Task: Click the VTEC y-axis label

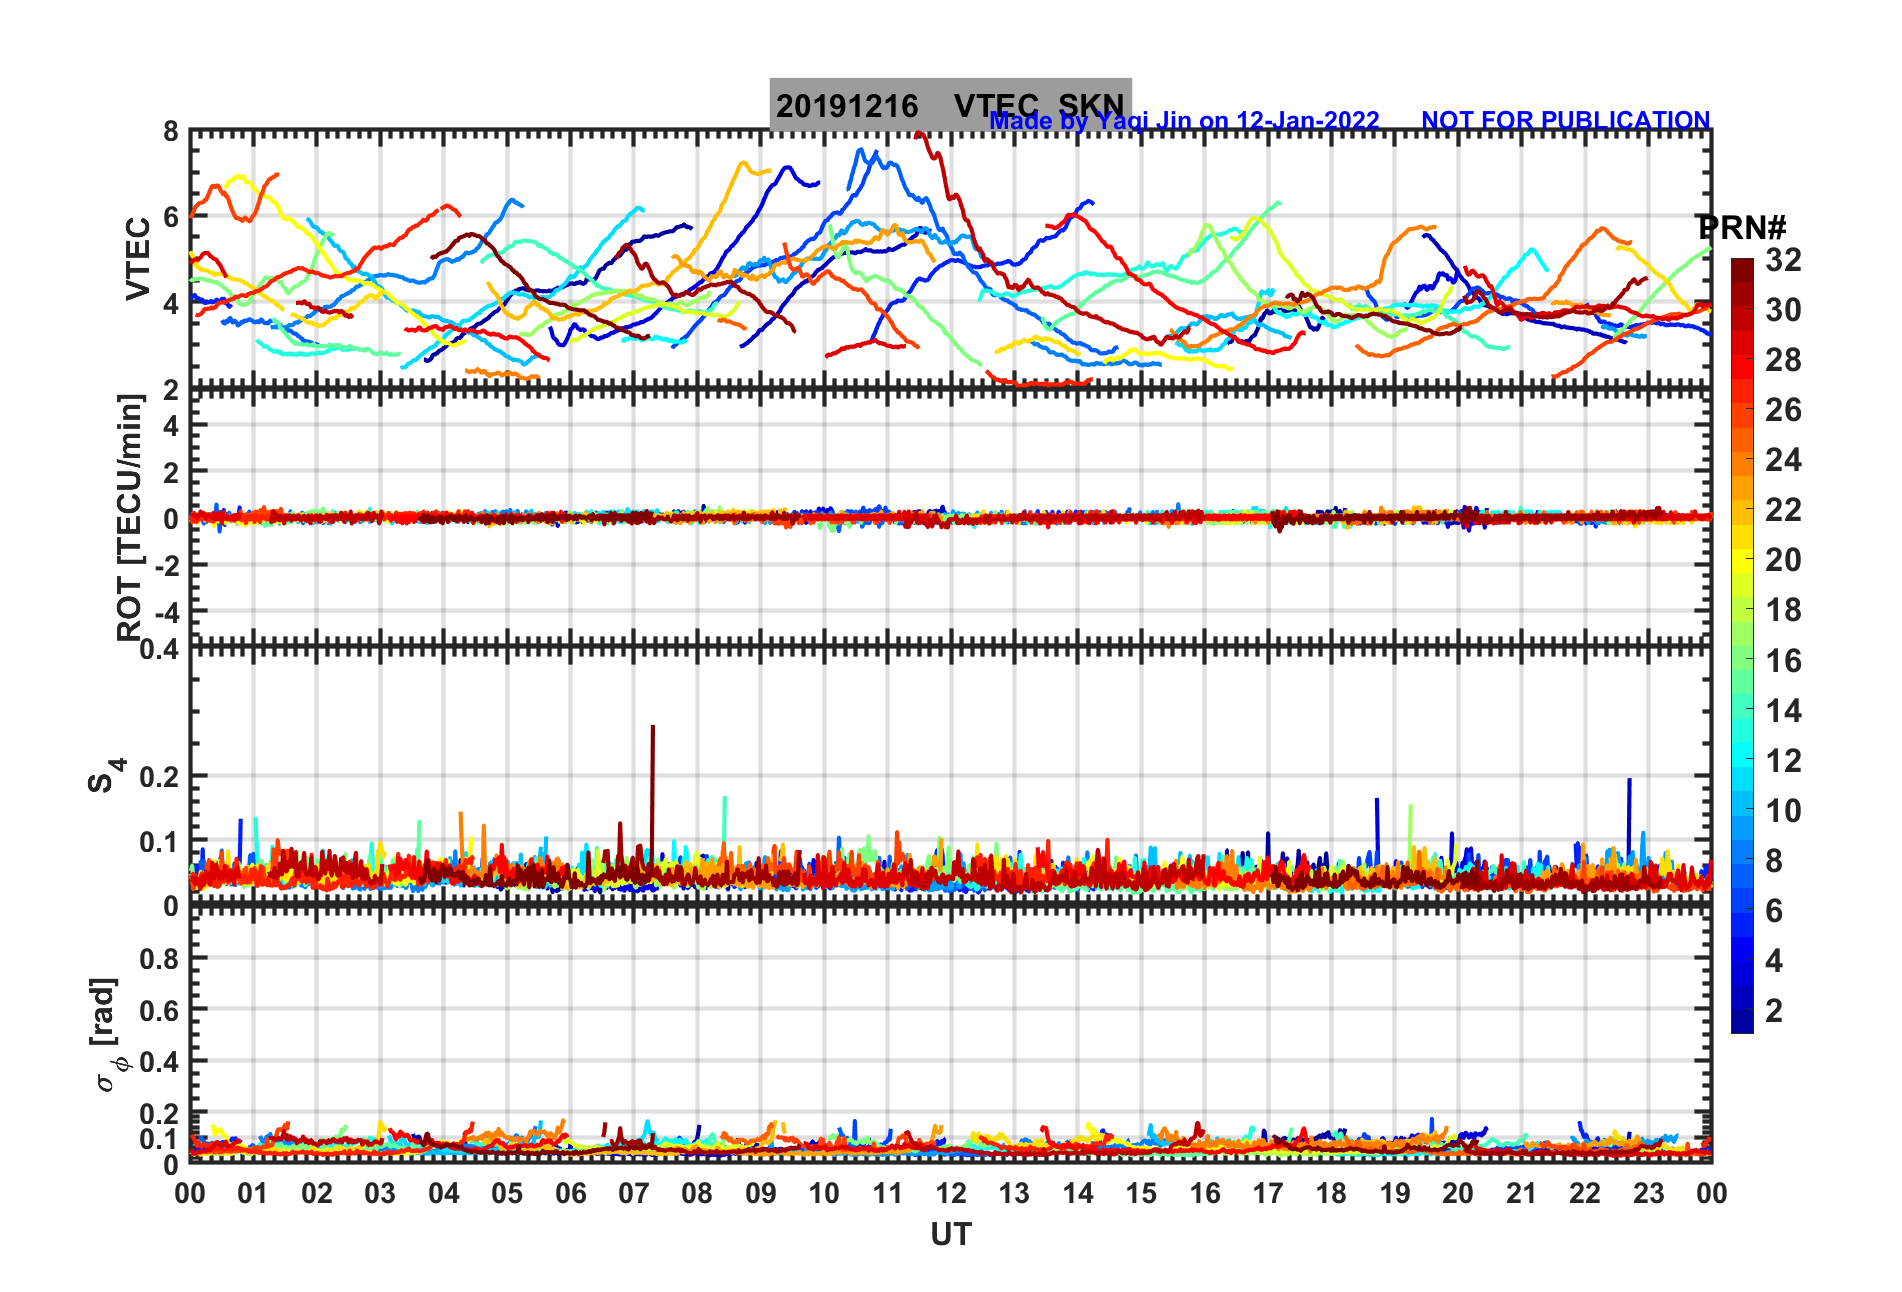Action: click(138, 259)
